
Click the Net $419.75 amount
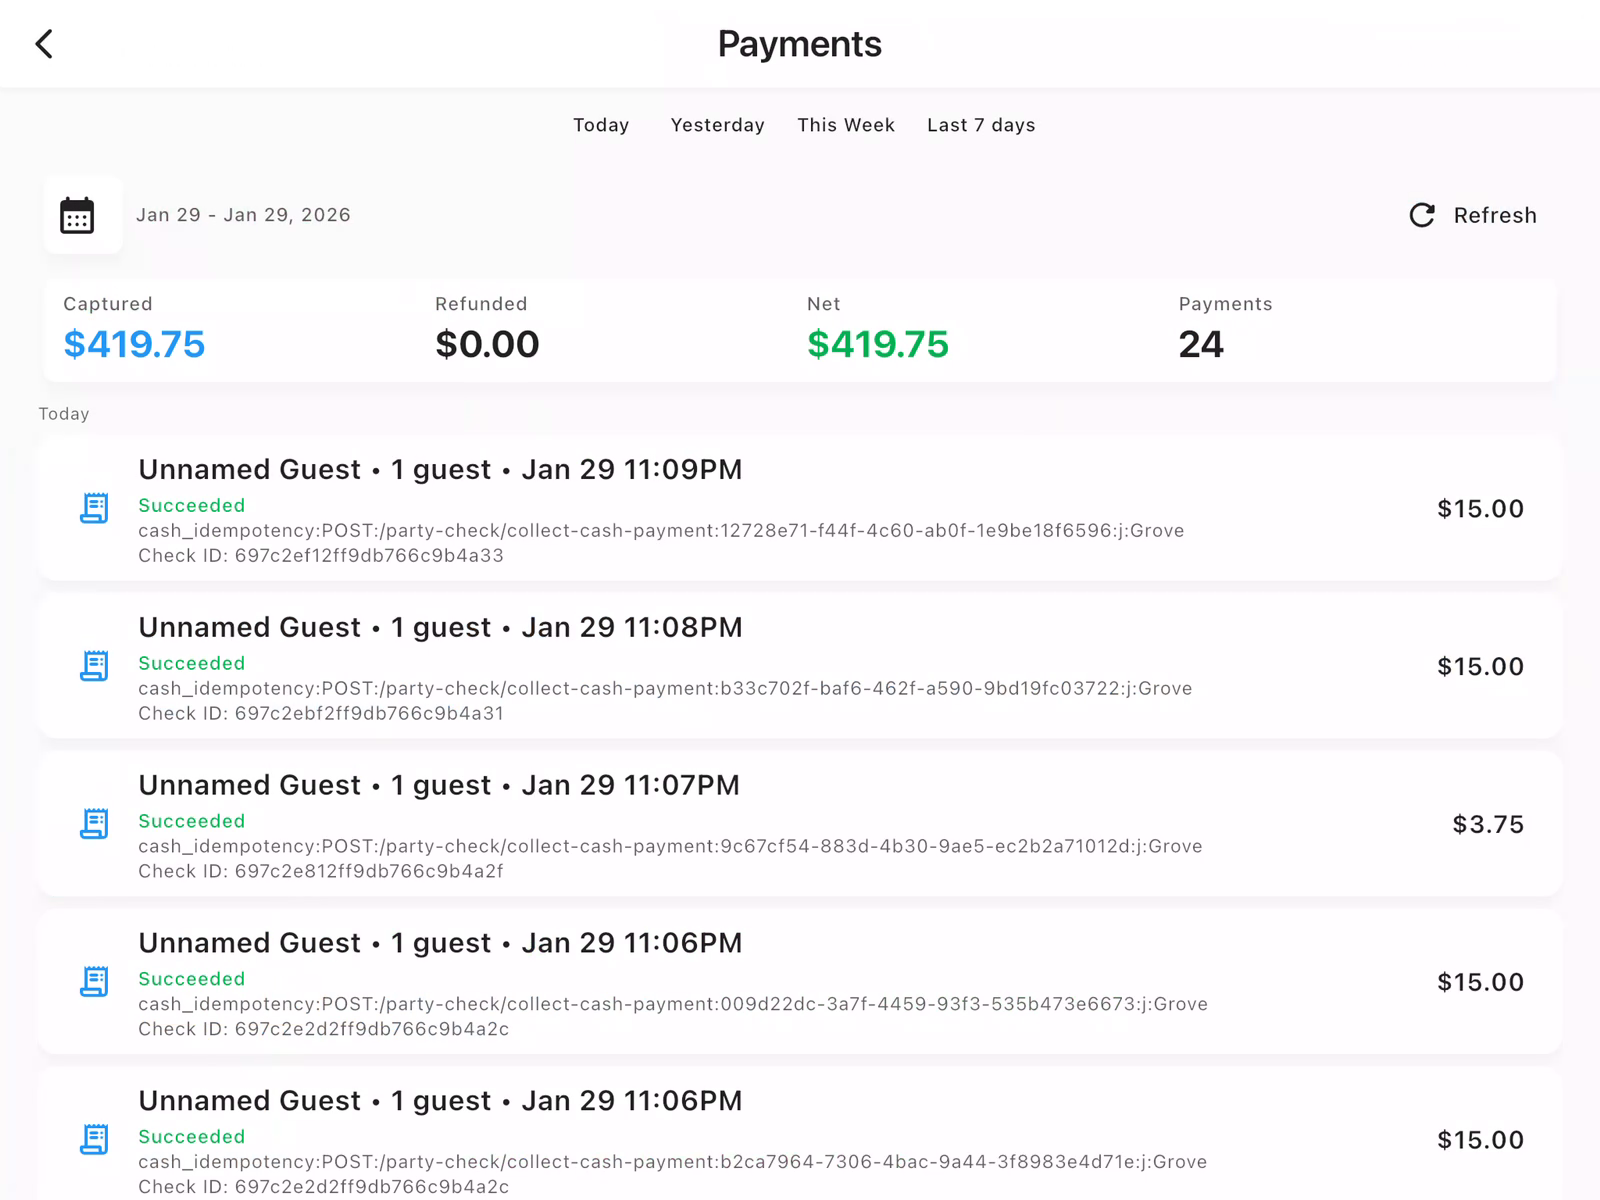[x=878, y=344]
